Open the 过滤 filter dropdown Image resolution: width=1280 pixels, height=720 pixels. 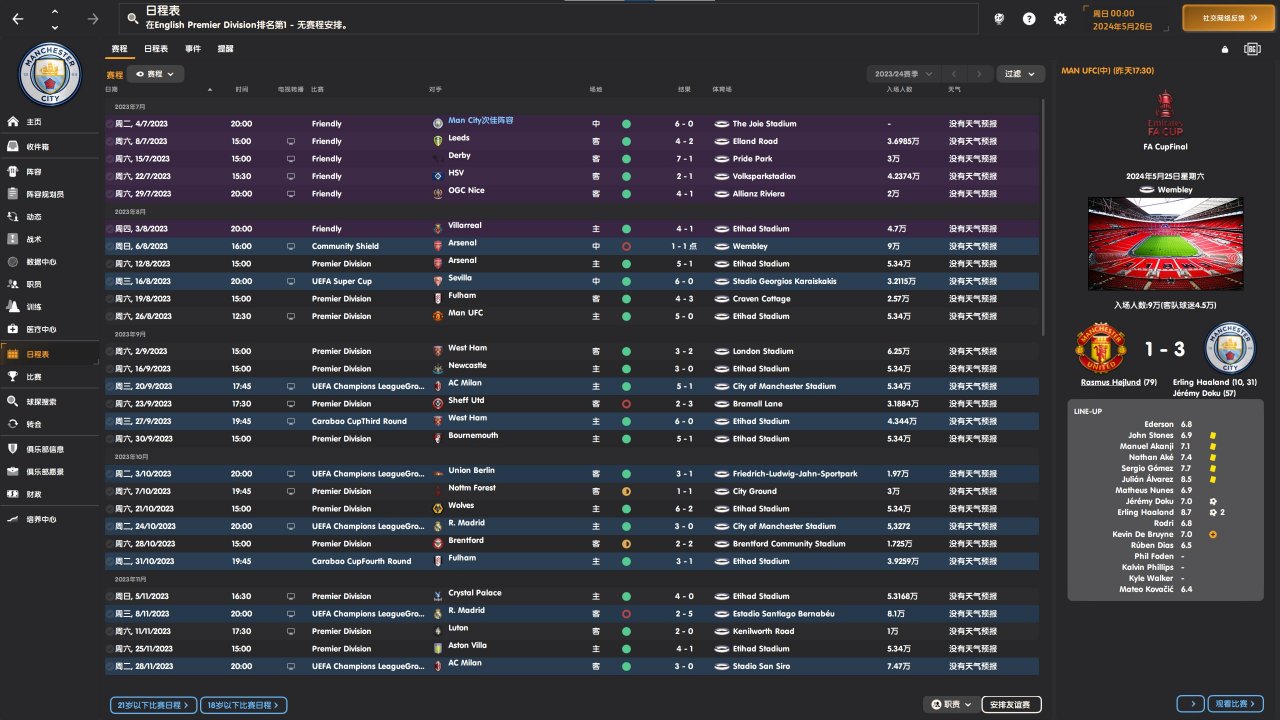[1021, 74]
